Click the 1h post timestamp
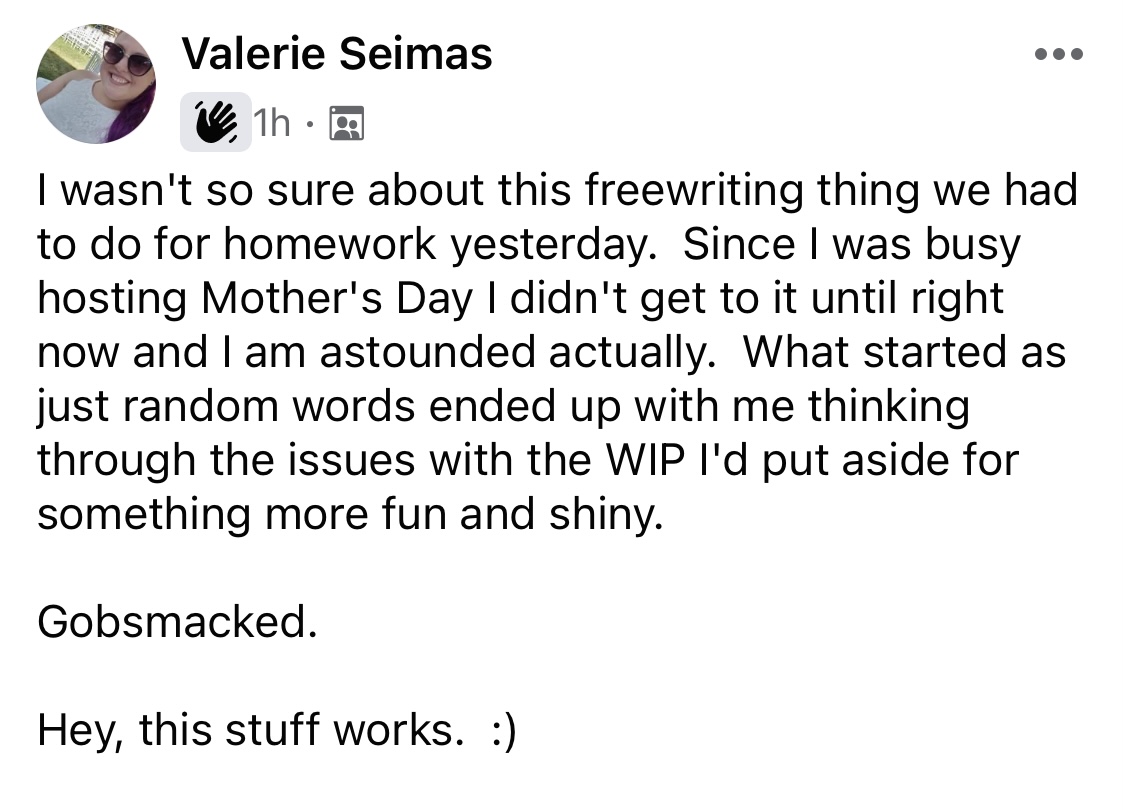Screen dimensions: 1125x810 pos(272,123)
